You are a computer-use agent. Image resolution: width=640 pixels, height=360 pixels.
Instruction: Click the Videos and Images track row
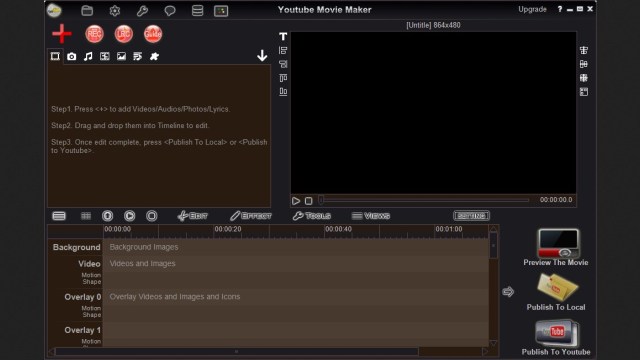(296, 264)
